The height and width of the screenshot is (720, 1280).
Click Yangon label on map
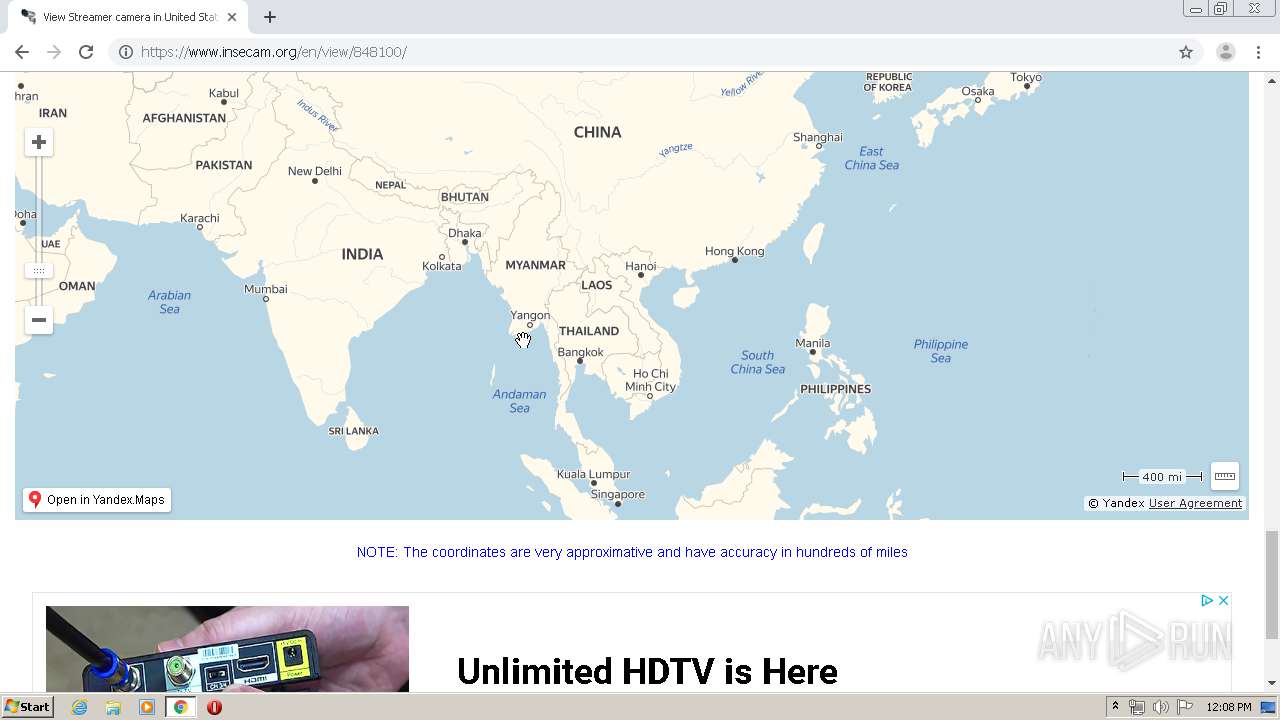530,315
